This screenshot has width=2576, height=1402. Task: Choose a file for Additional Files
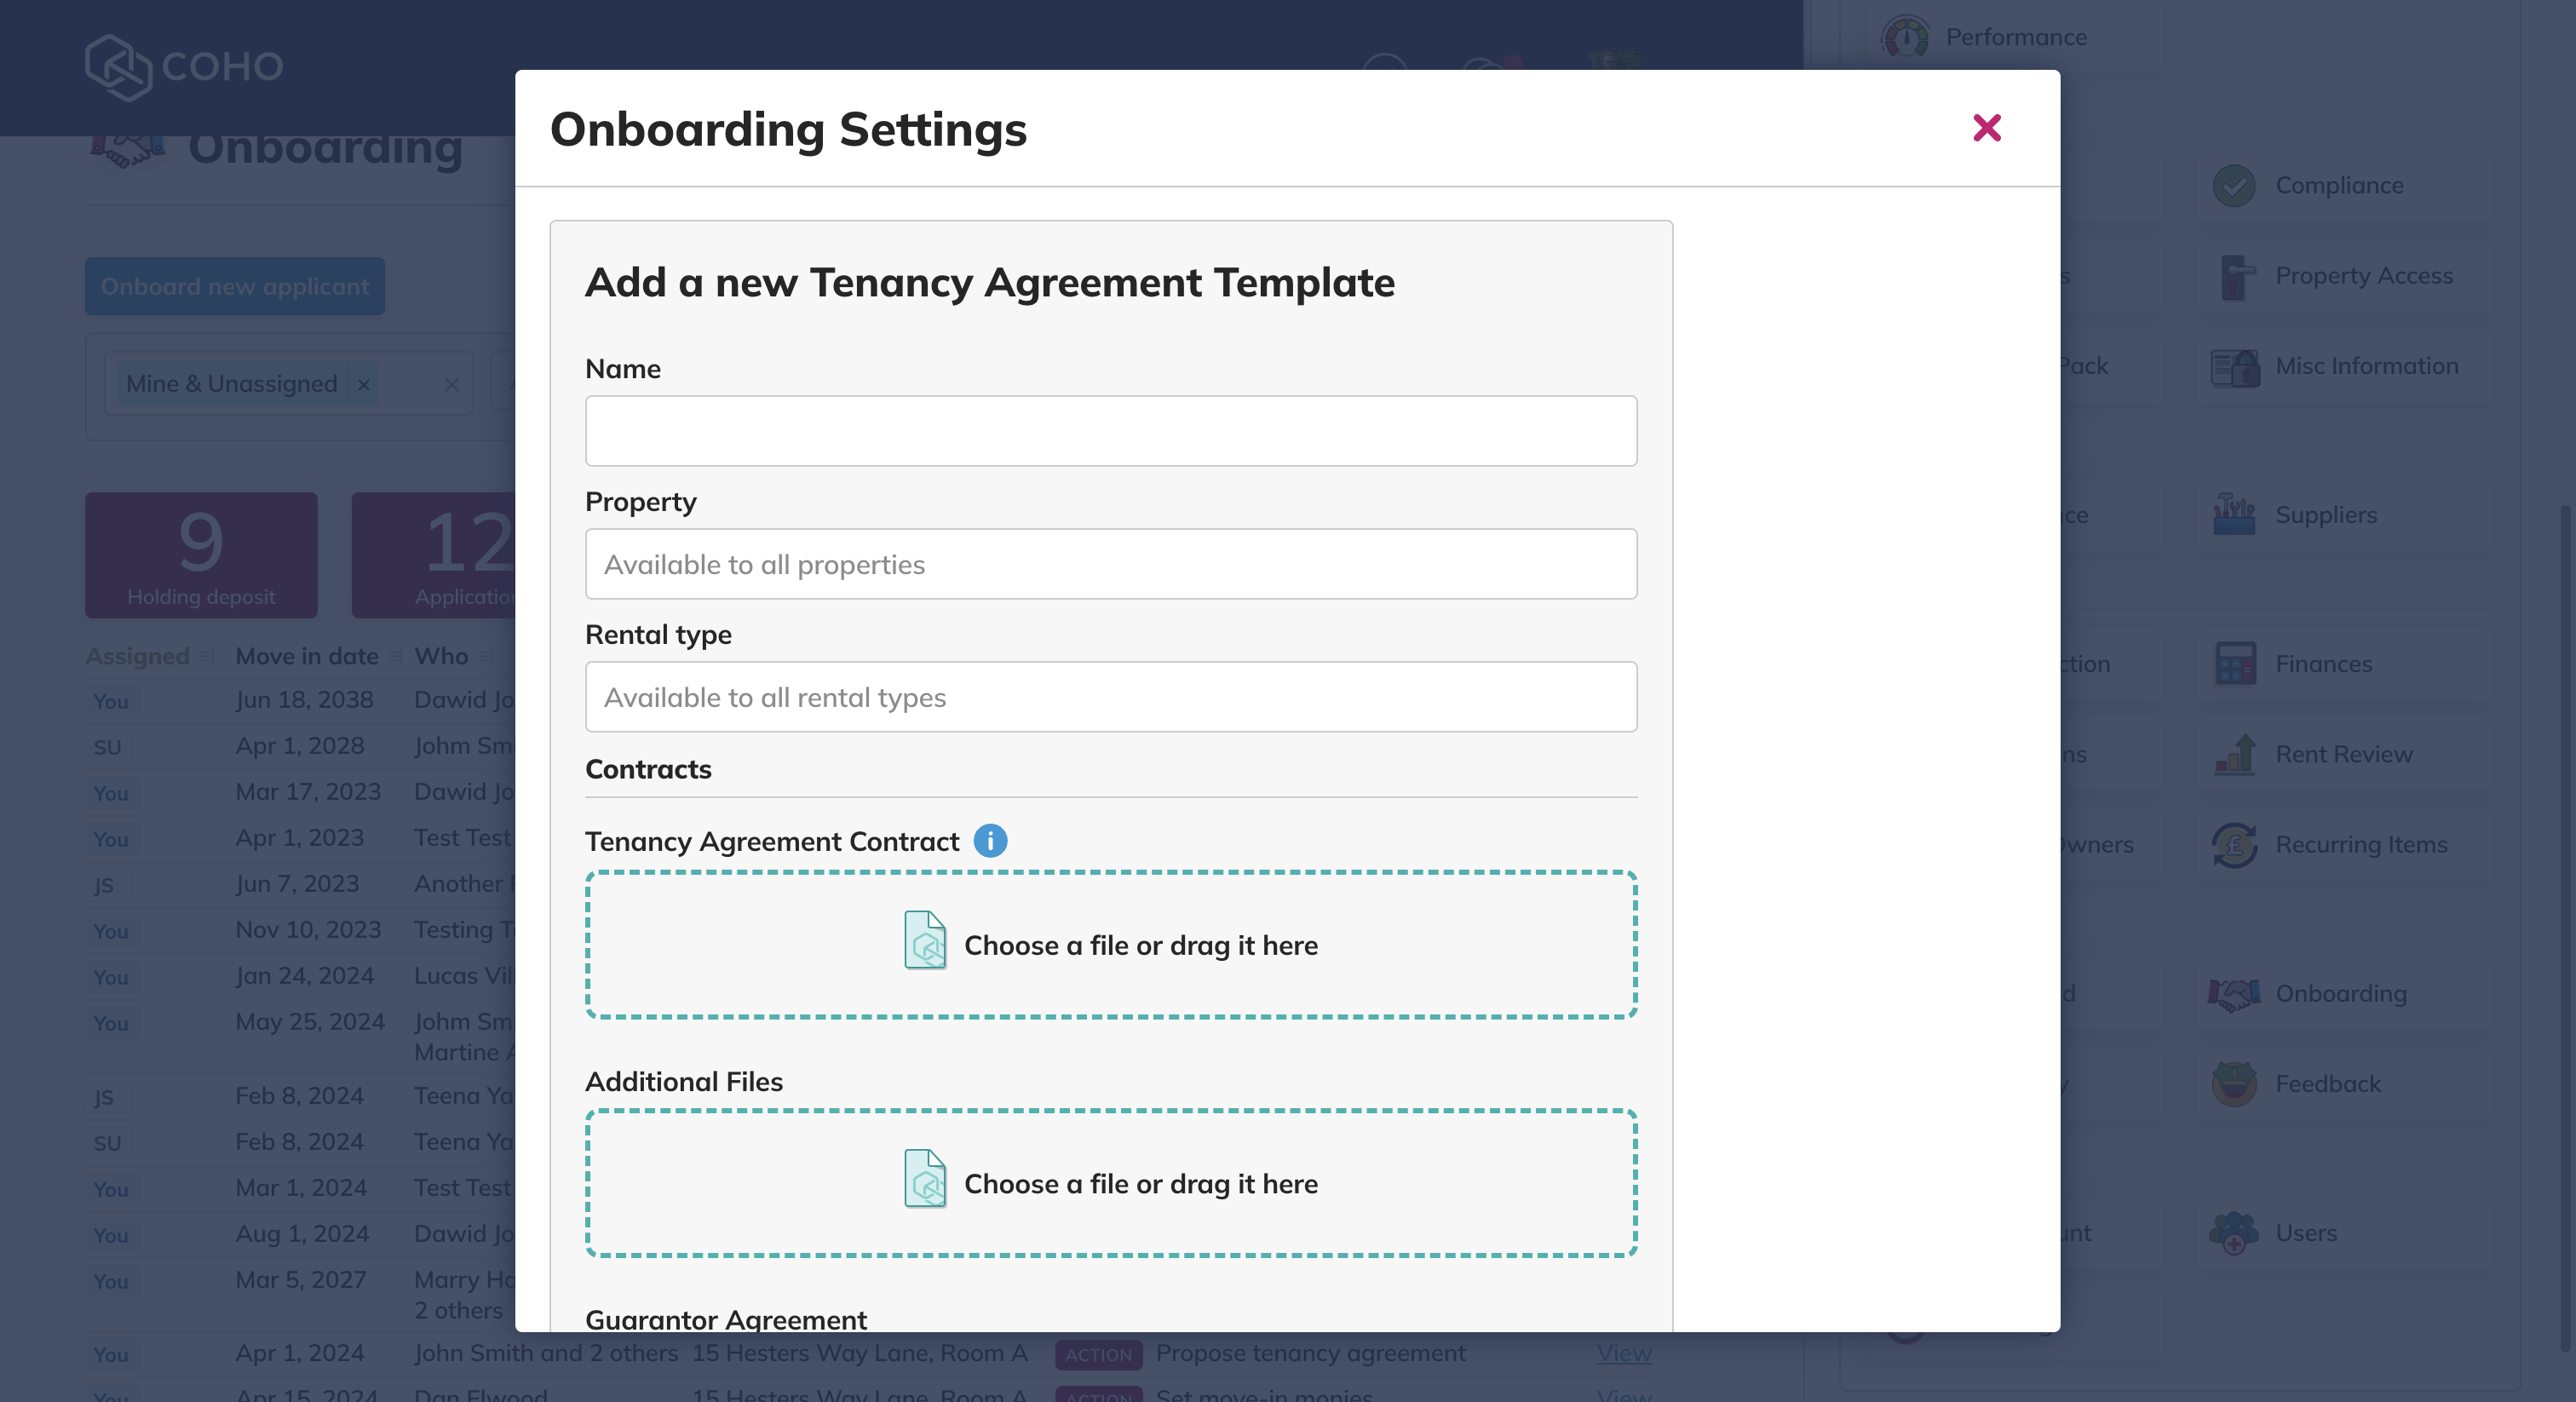pyautogui.click(x=1111, y=1183)
